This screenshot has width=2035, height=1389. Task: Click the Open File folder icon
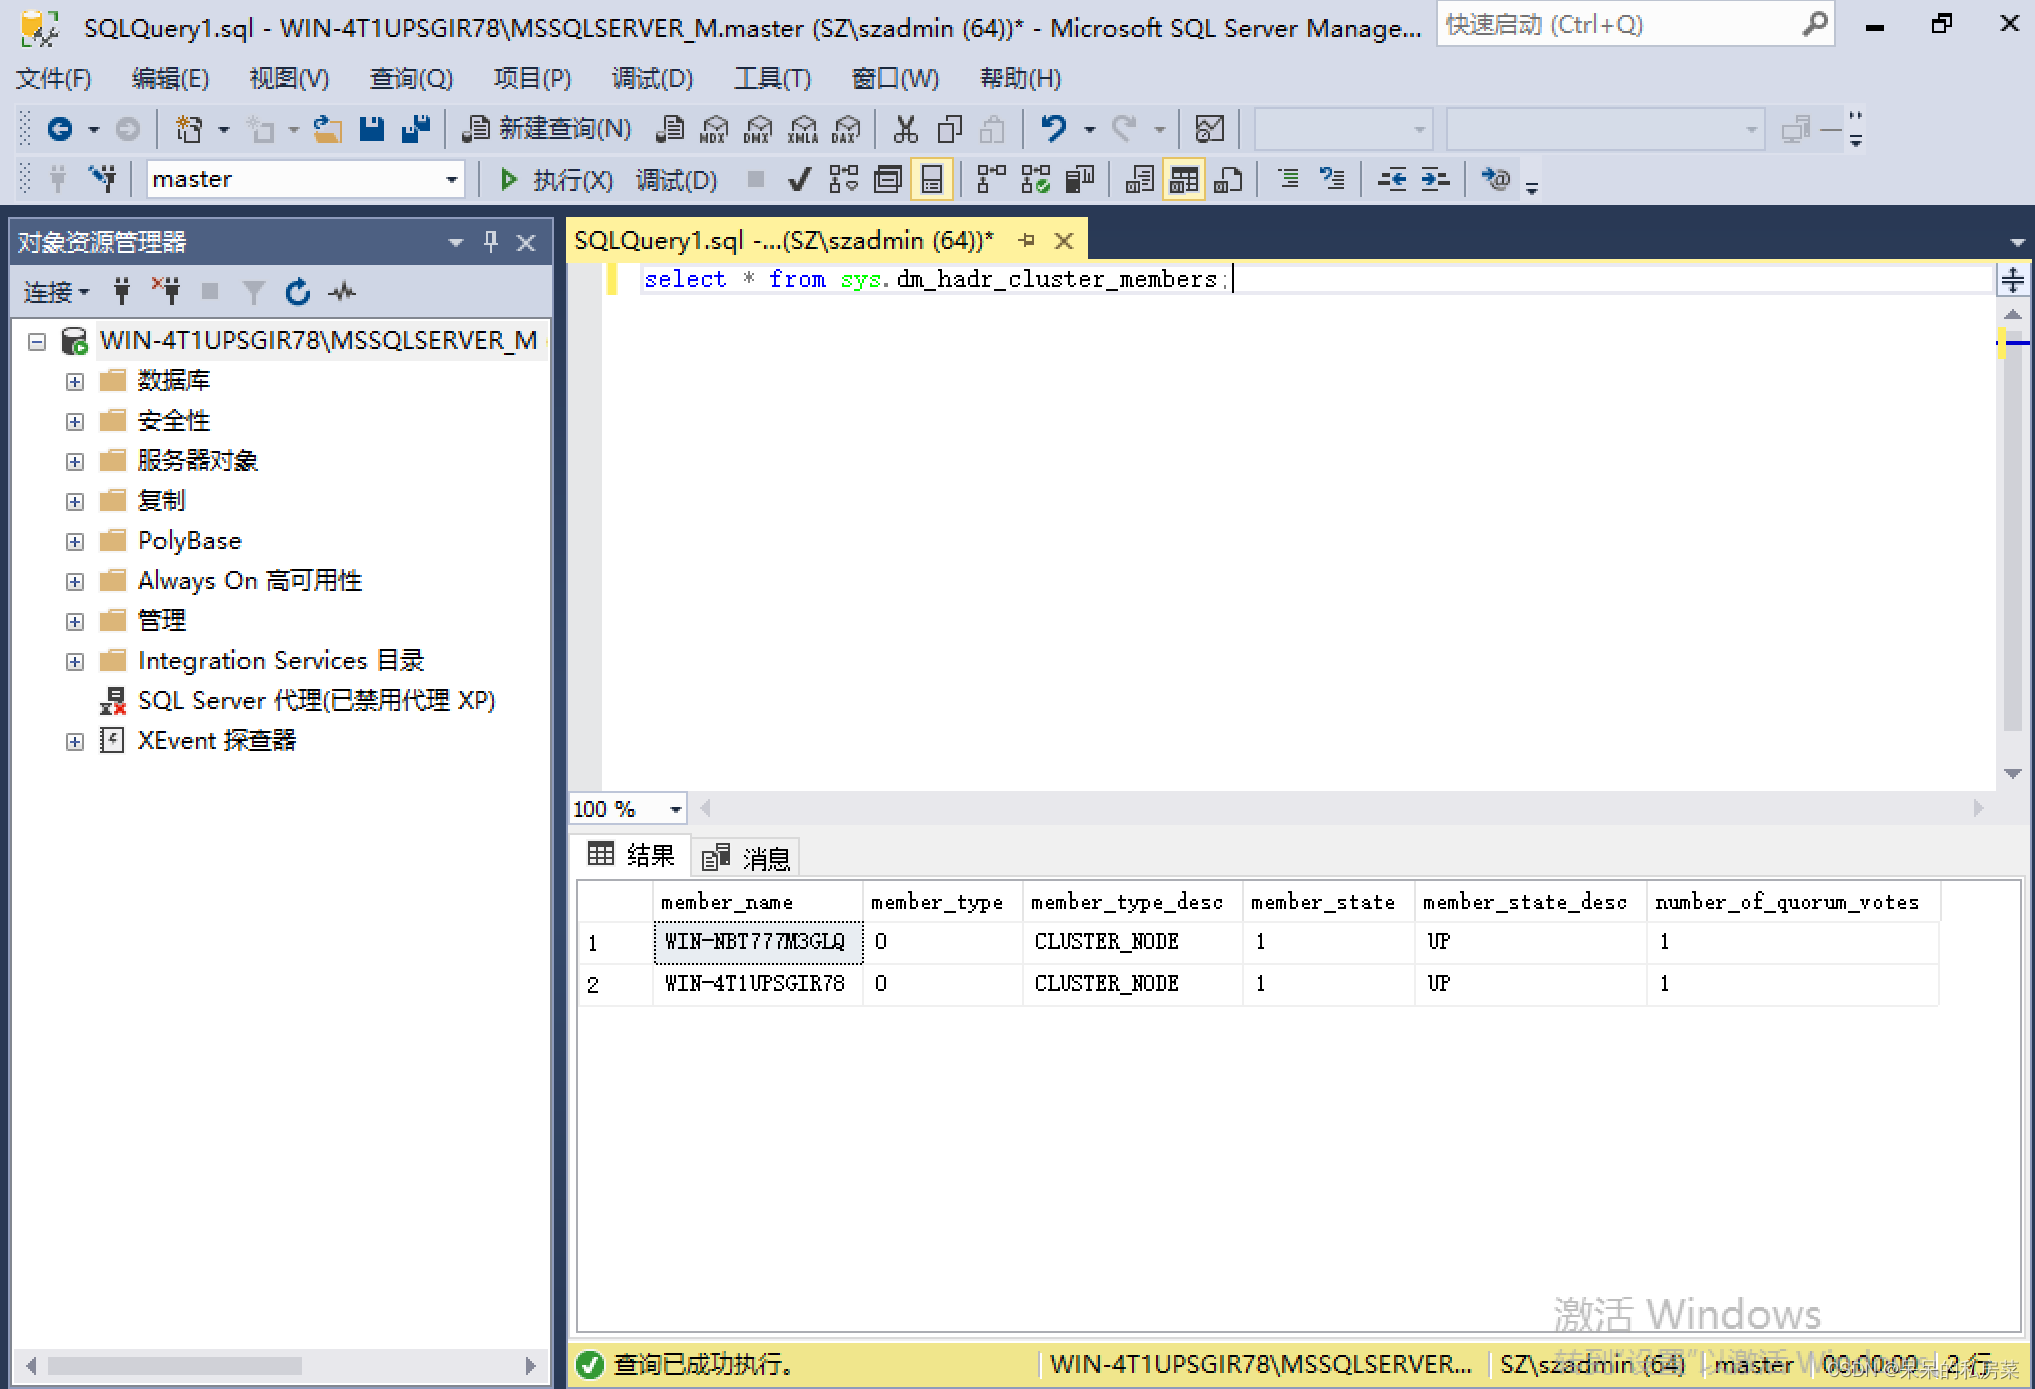pos(328,129)
